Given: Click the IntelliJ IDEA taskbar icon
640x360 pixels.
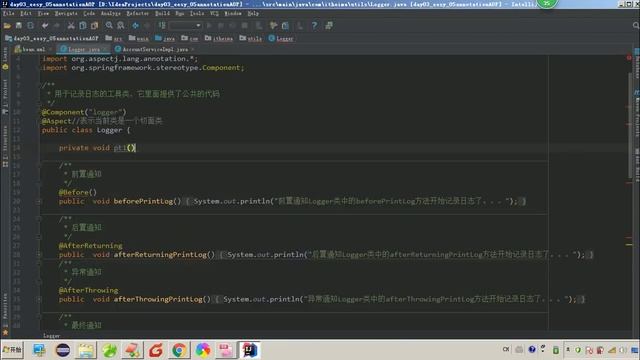Looking at the screenshot, I should [249, 350].
